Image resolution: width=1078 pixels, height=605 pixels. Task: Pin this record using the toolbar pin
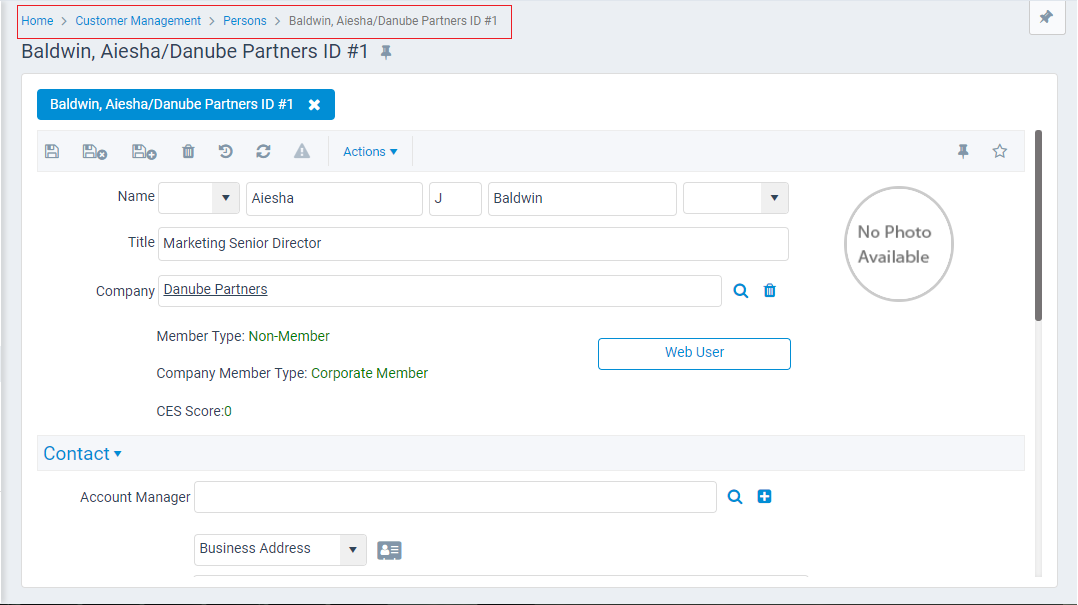point(962,151)
